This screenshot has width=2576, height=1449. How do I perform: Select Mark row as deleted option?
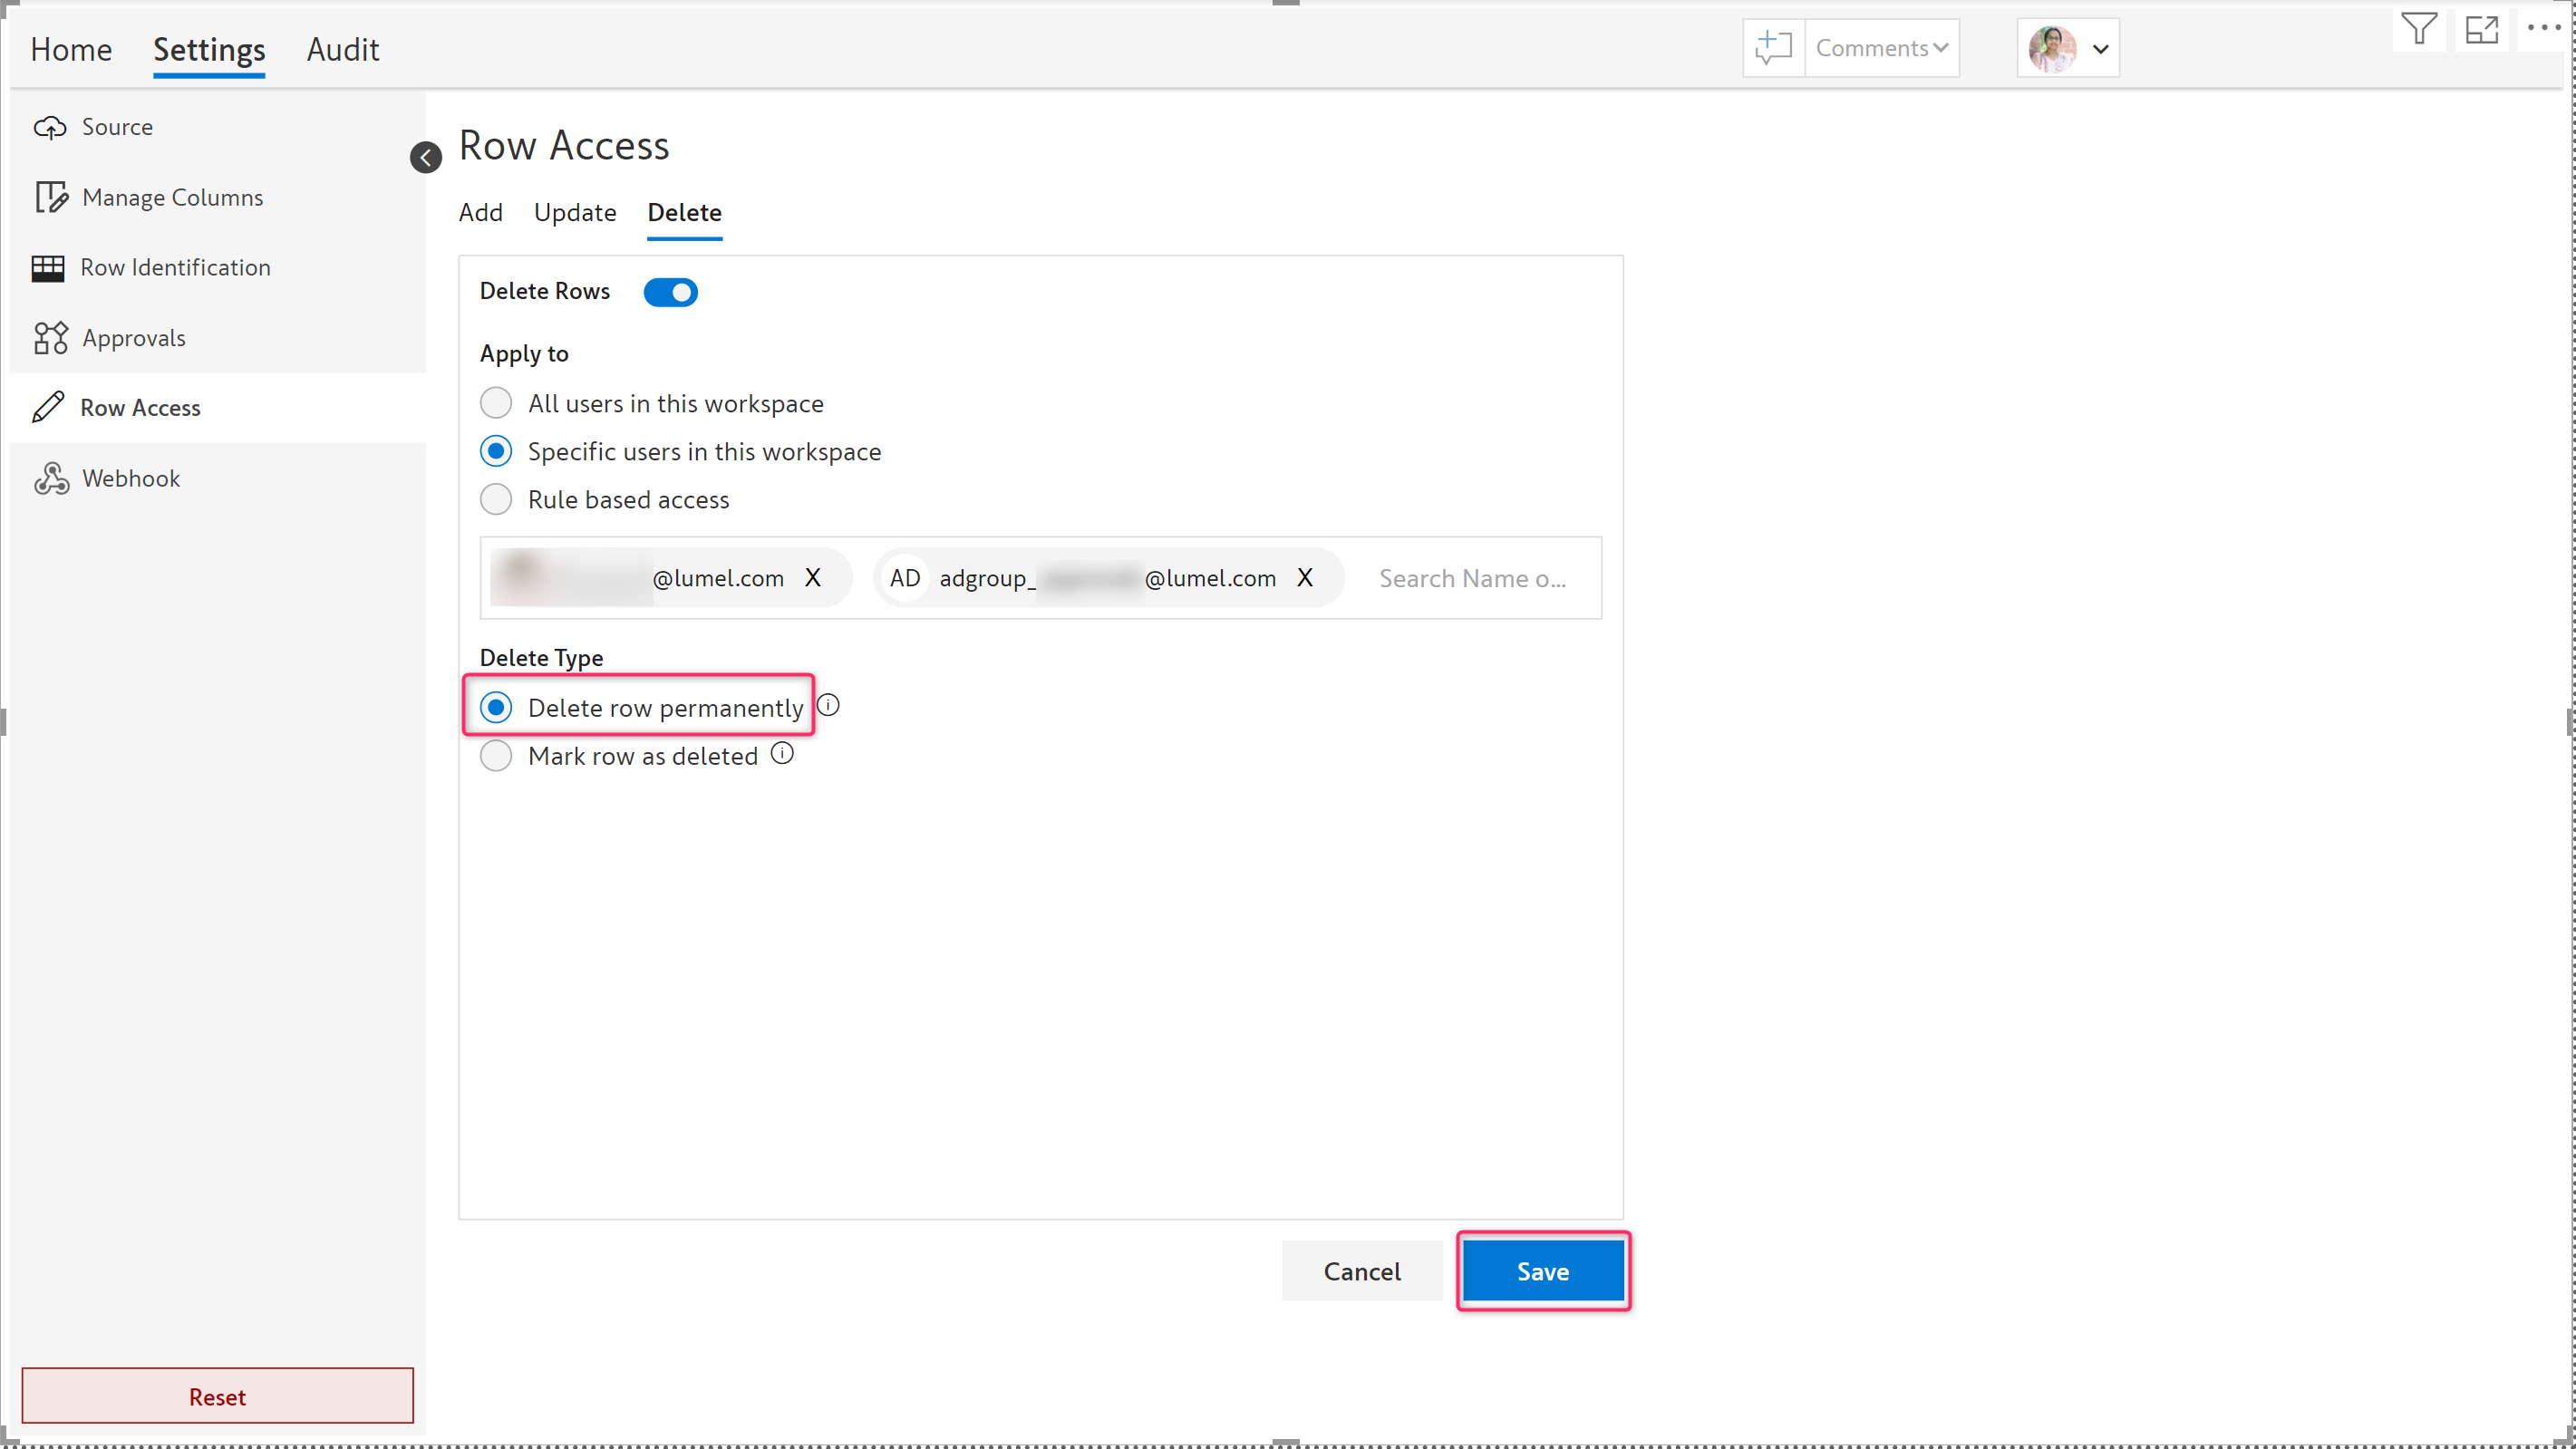tap(496, 756)
